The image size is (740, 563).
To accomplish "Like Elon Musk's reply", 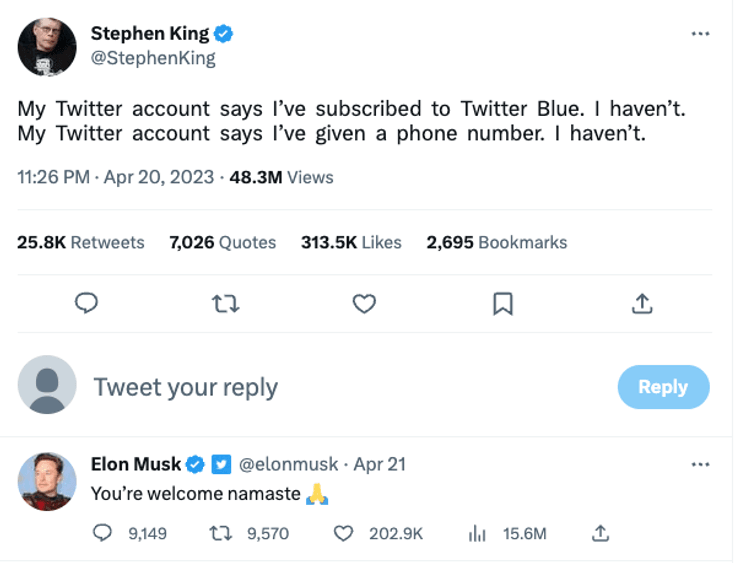I will (343, 534).
